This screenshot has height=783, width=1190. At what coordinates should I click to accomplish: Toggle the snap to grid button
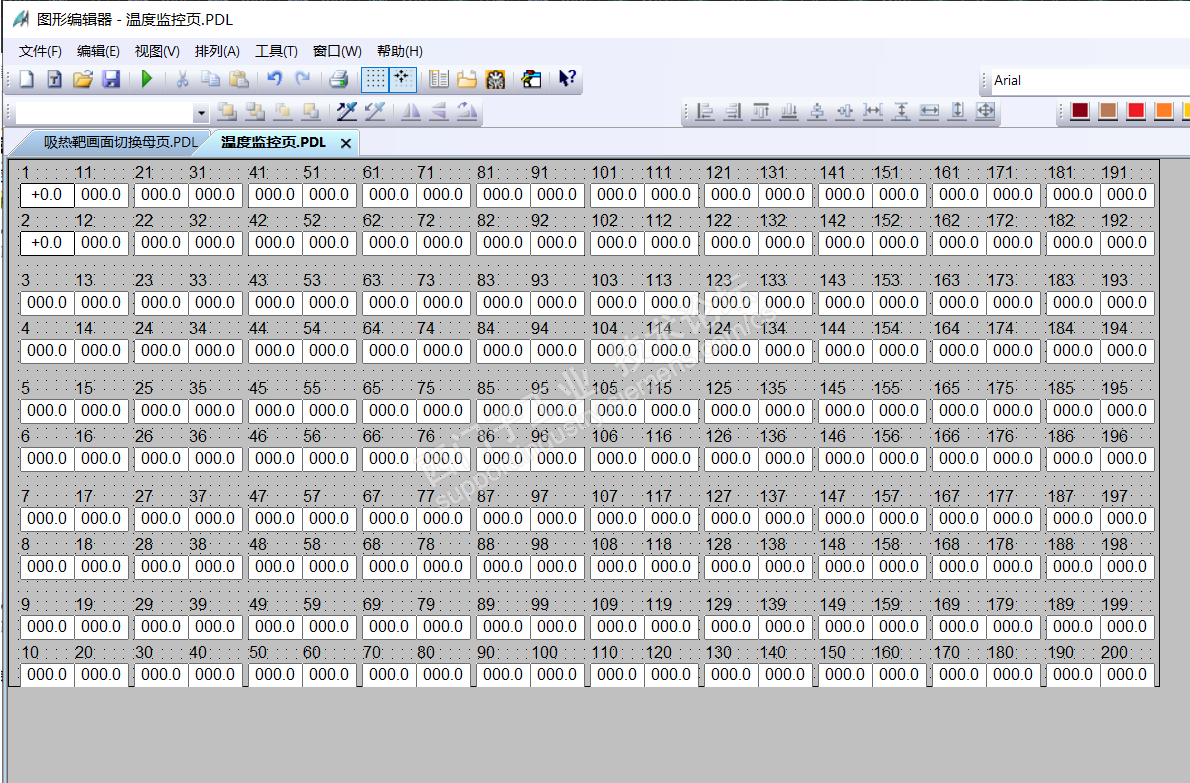pyautogui.click(x=402, y=79)
